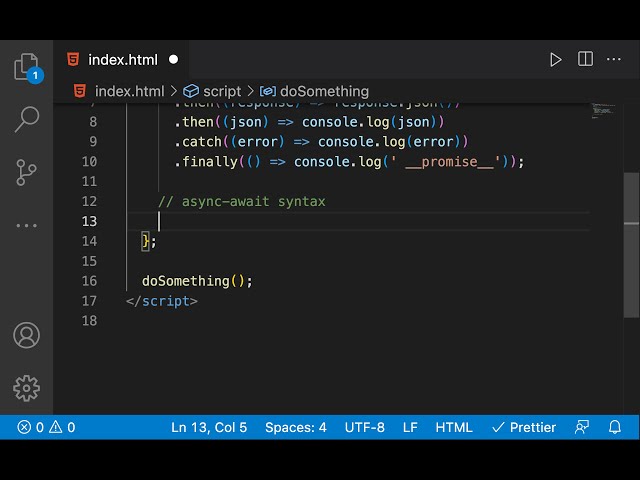Open the Explorer files view
Image resolution: width=640 pixels, height=480 pixels.
click(27, 68)
